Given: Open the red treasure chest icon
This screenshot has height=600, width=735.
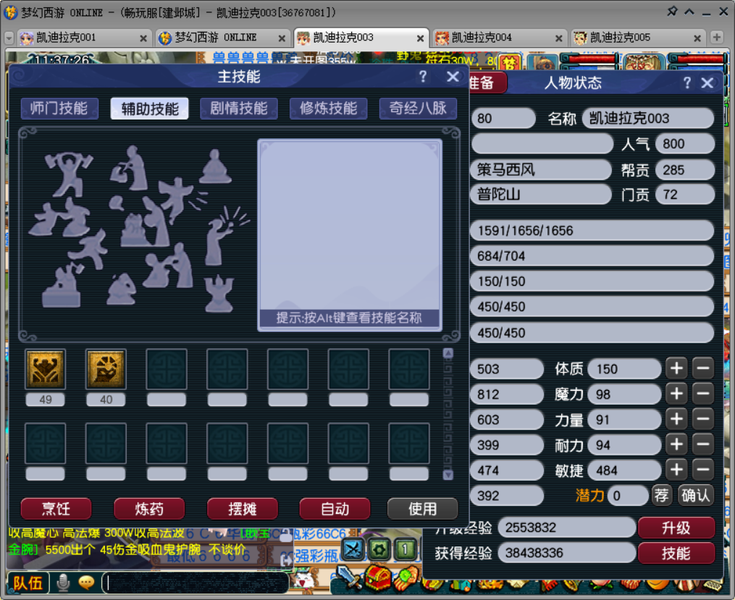Looking at the screenshot, I should pos(378,578).
